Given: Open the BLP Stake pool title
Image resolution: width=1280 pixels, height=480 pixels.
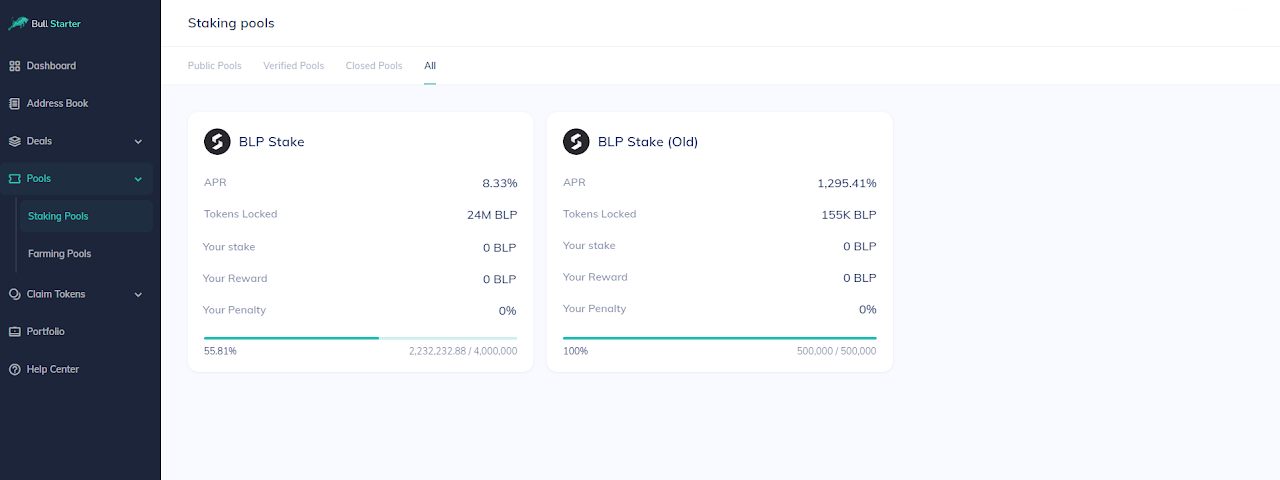Looking at the screenshot, I should coord(272,142).
